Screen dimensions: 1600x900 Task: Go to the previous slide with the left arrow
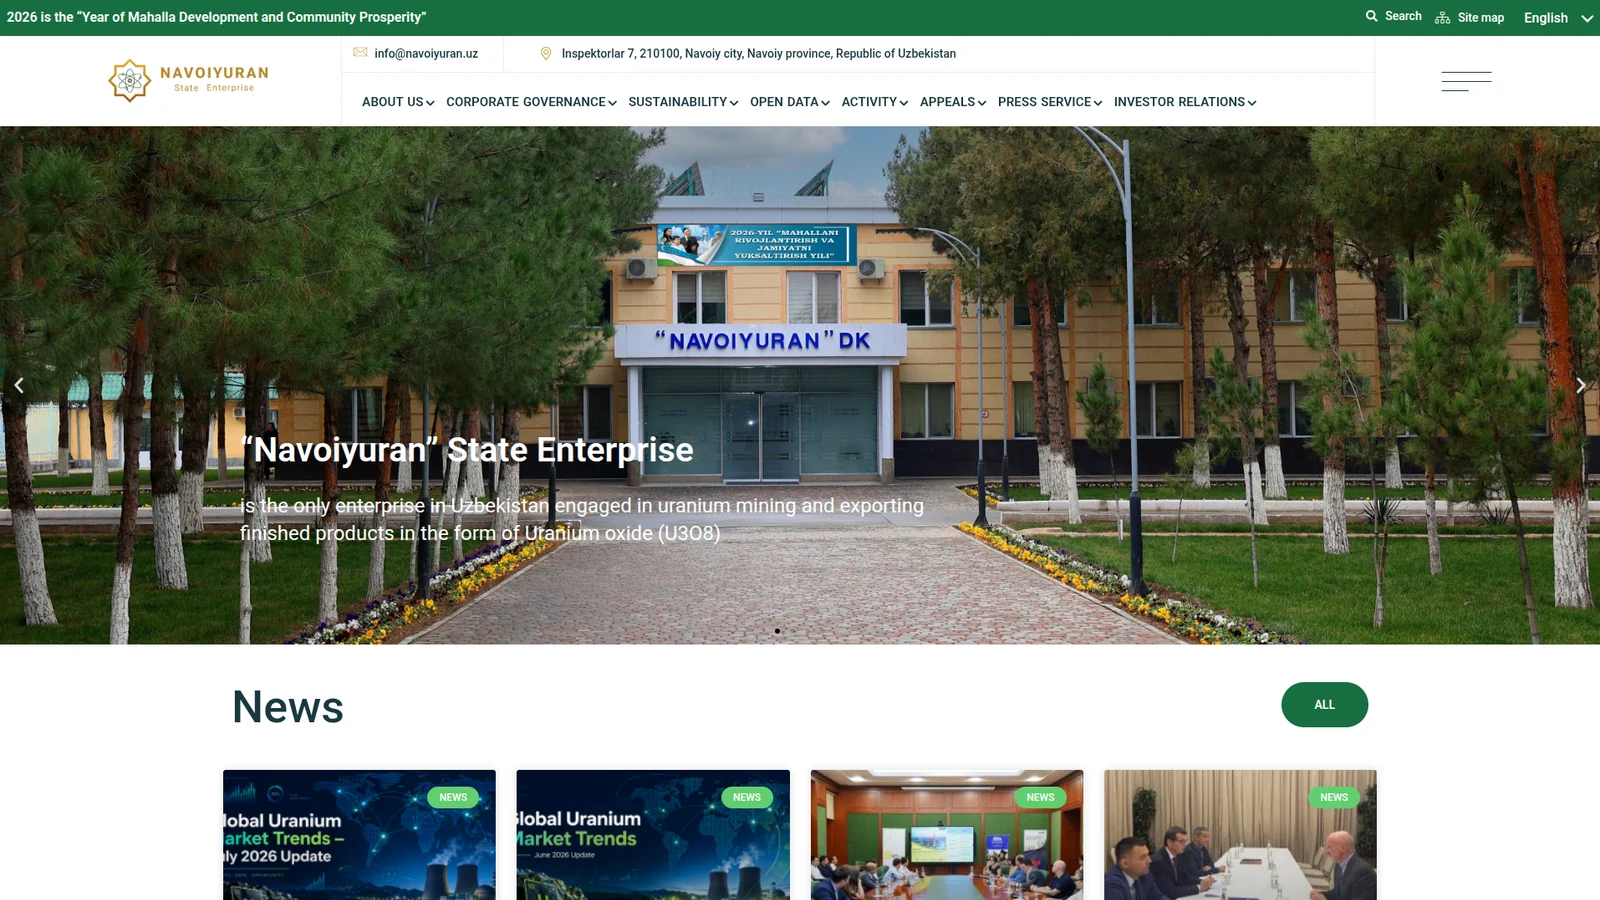coord(19,385)
